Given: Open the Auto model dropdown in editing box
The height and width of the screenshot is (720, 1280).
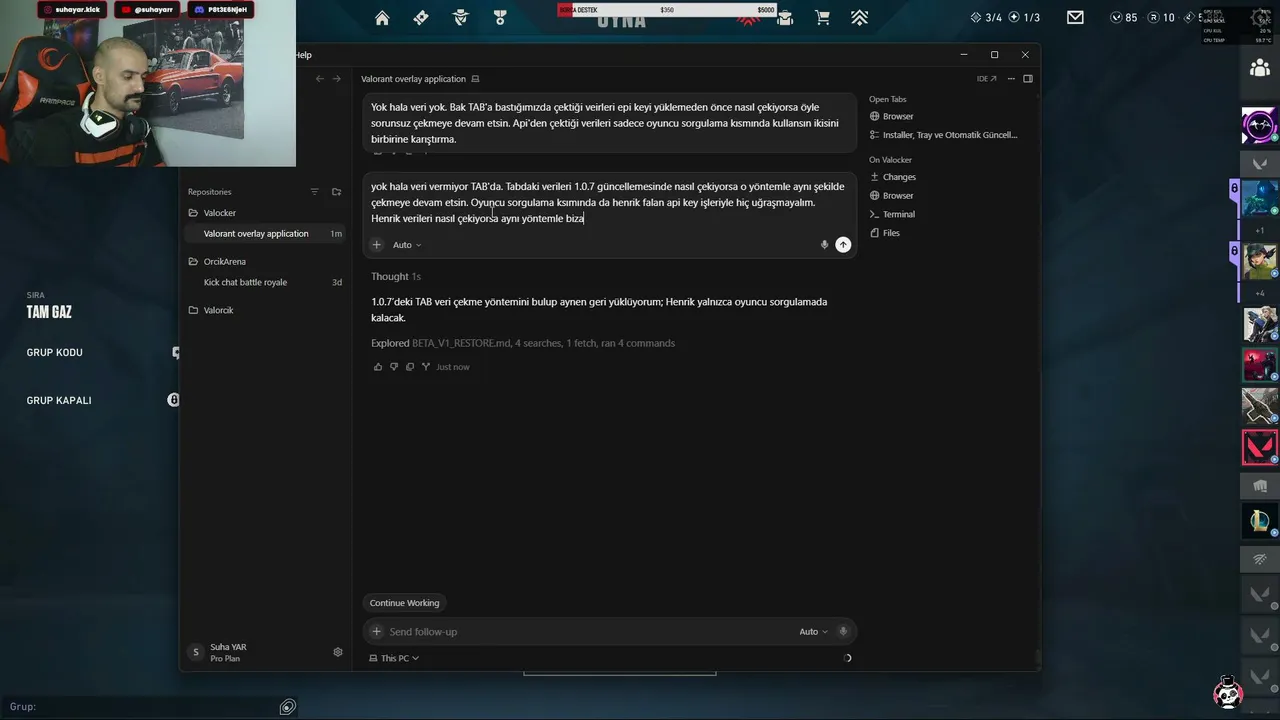Looking at the screenshot, I should (x=407, y=245).
